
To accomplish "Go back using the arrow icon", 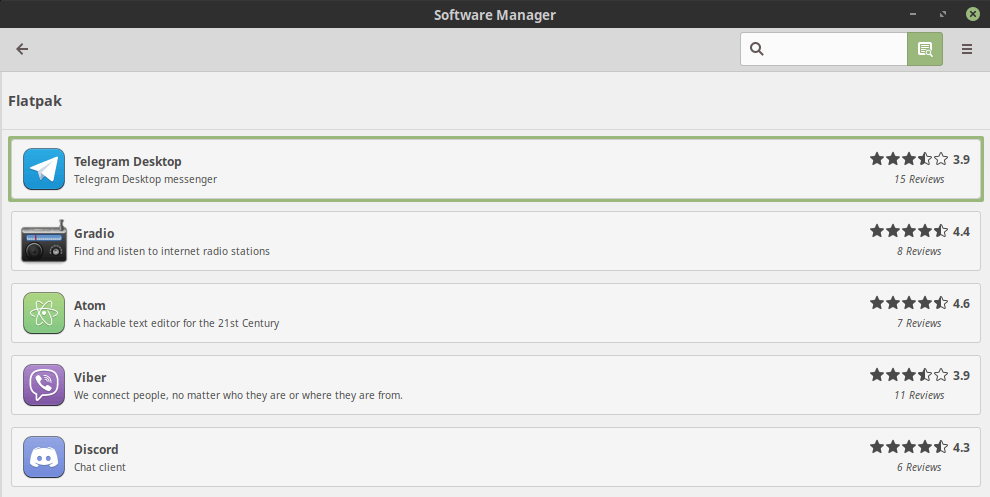I will click(x=22, y=49).
